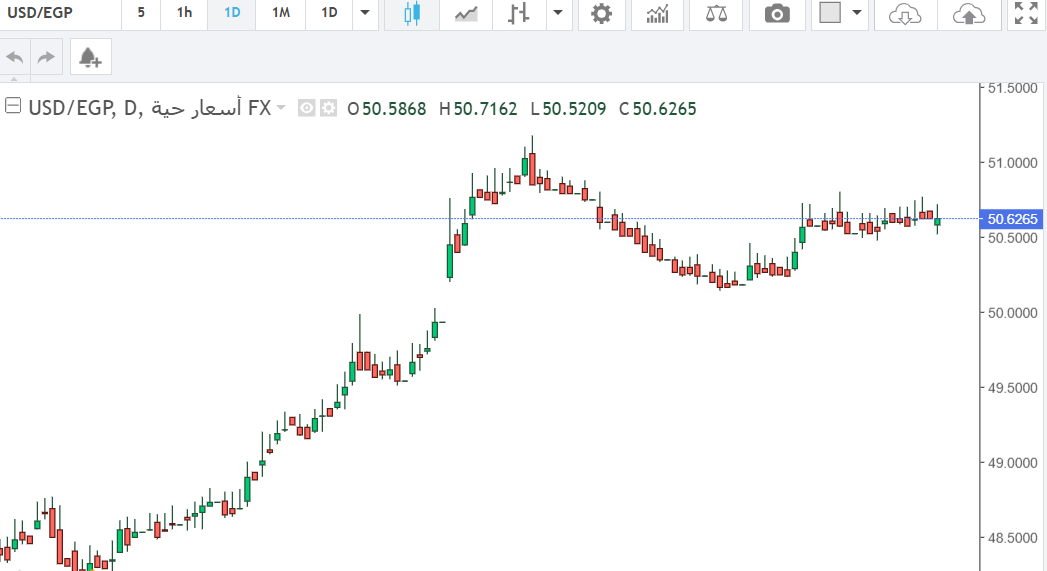Take a chart snapshot with camera icon
This screenshot has height=571, width=1047.
click(x=776, y=14)
